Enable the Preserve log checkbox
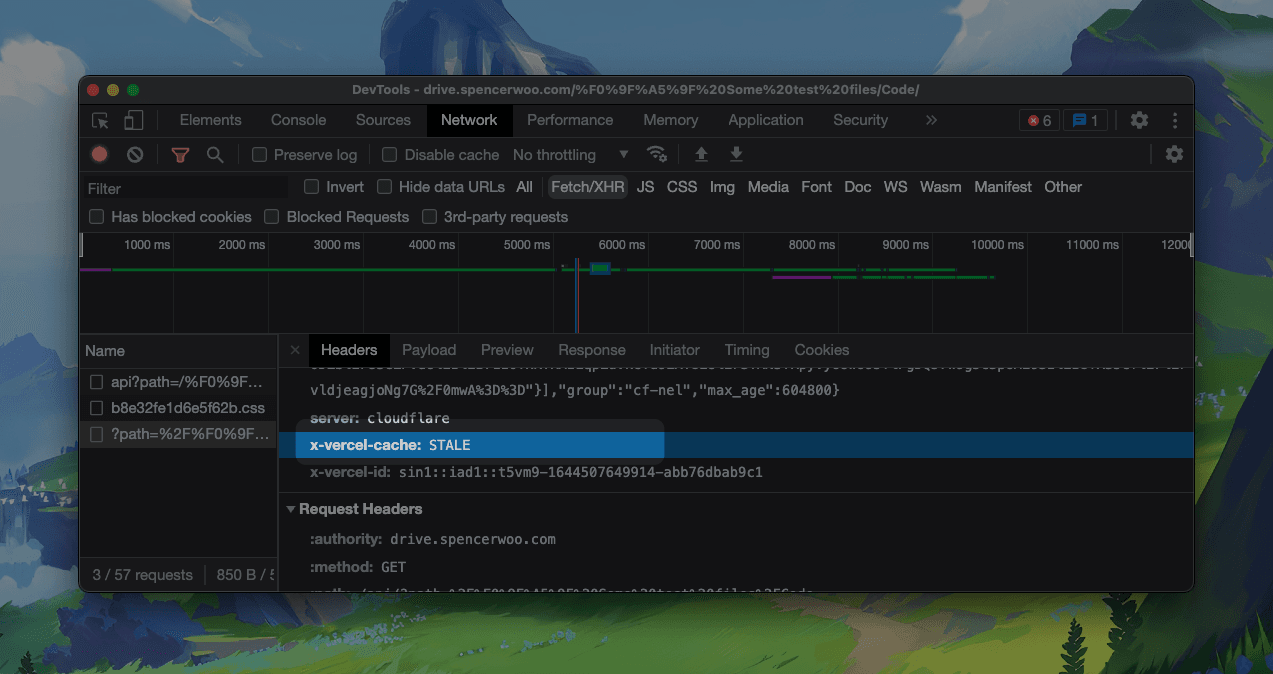The image size is (1273, 674). pyautogui.click(x=260, y=155)
